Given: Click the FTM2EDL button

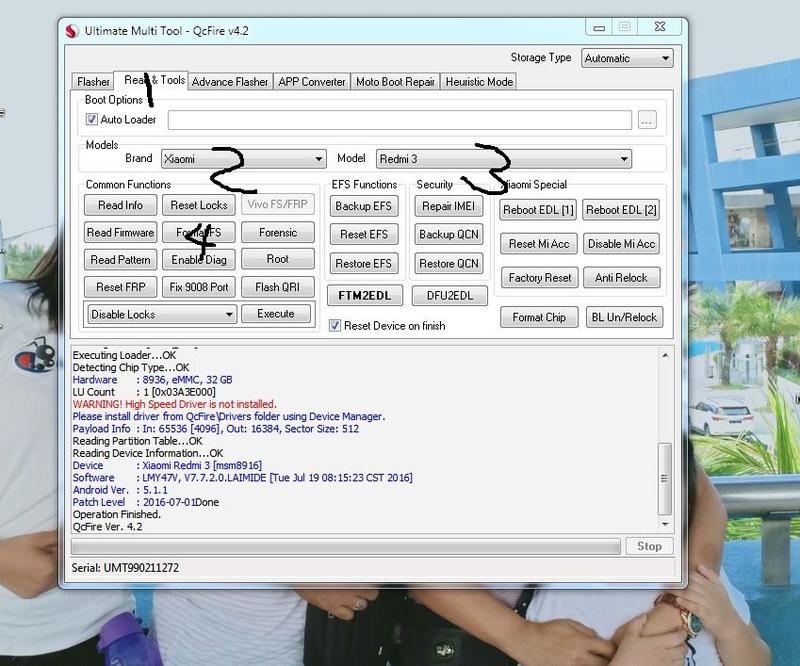Looking at the screenshot, I should point(365,295).
